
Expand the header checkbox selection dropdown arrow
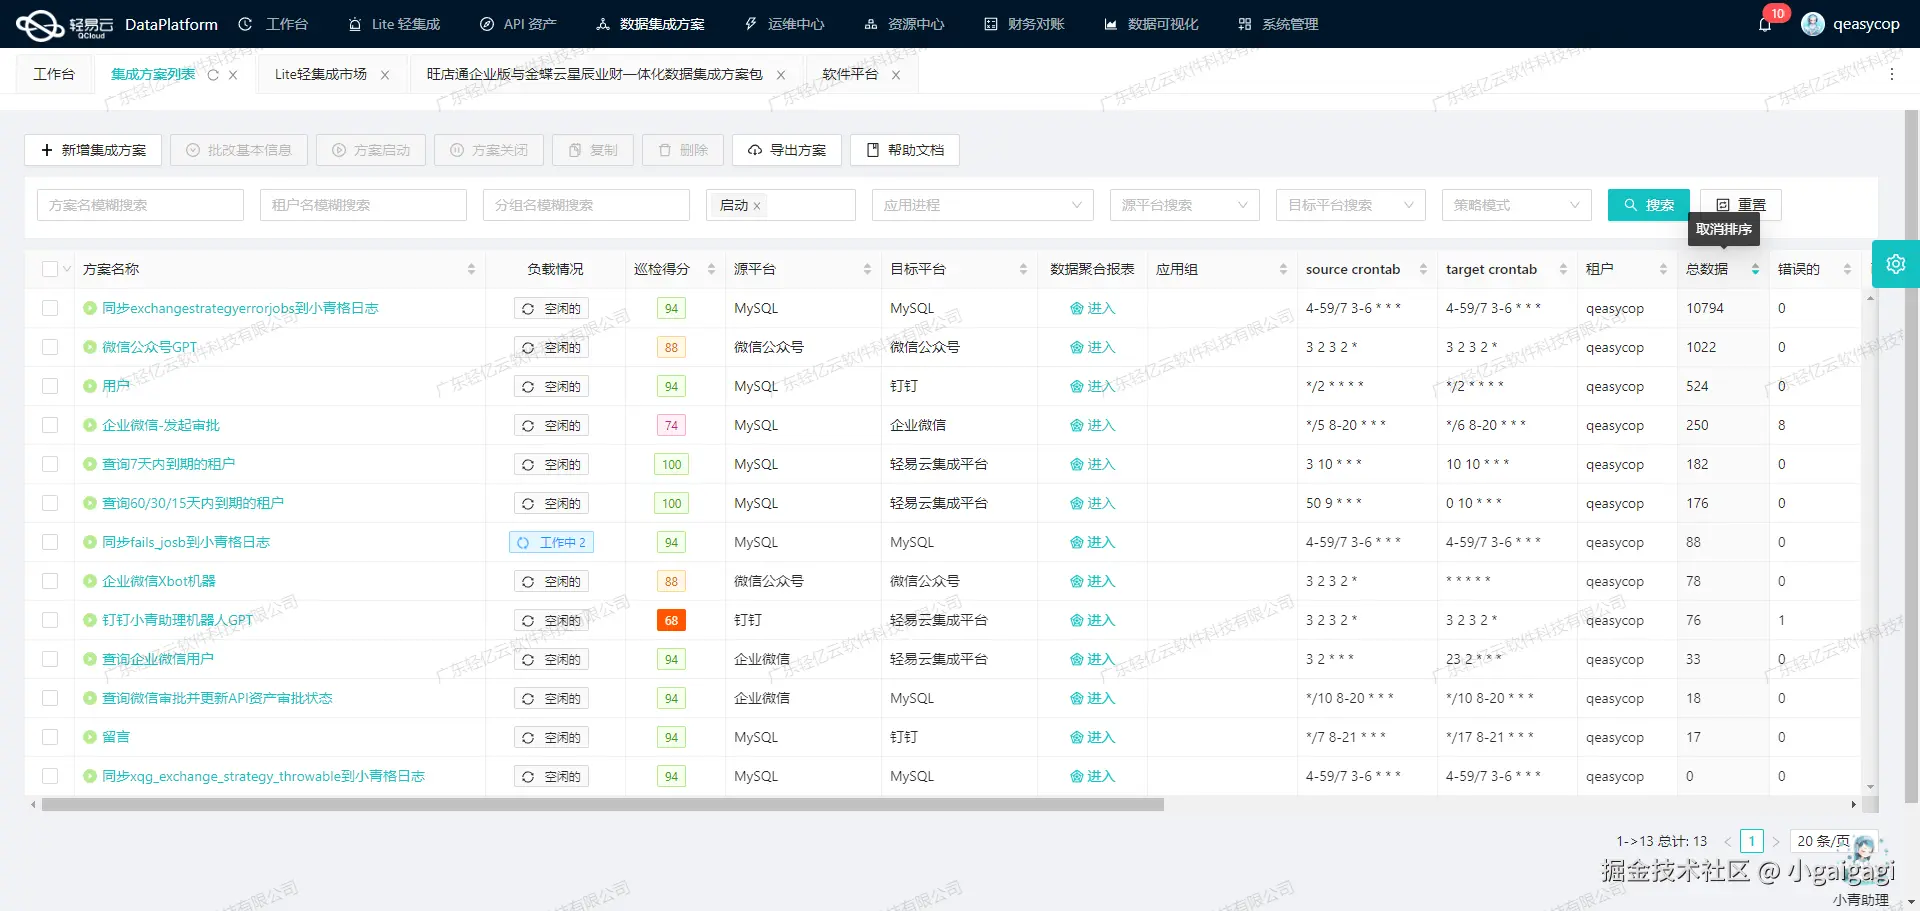point(67,269)
